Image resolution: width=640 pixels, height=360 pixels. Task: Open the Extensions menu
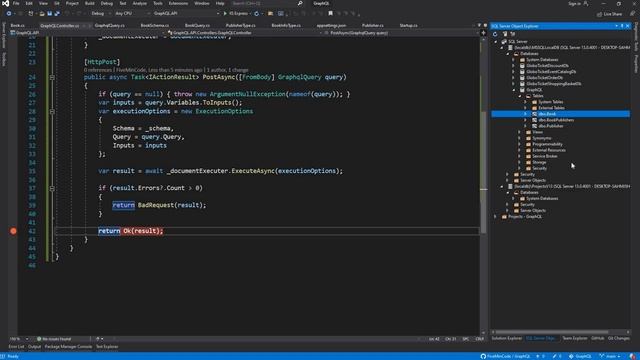tap(178, 3)
